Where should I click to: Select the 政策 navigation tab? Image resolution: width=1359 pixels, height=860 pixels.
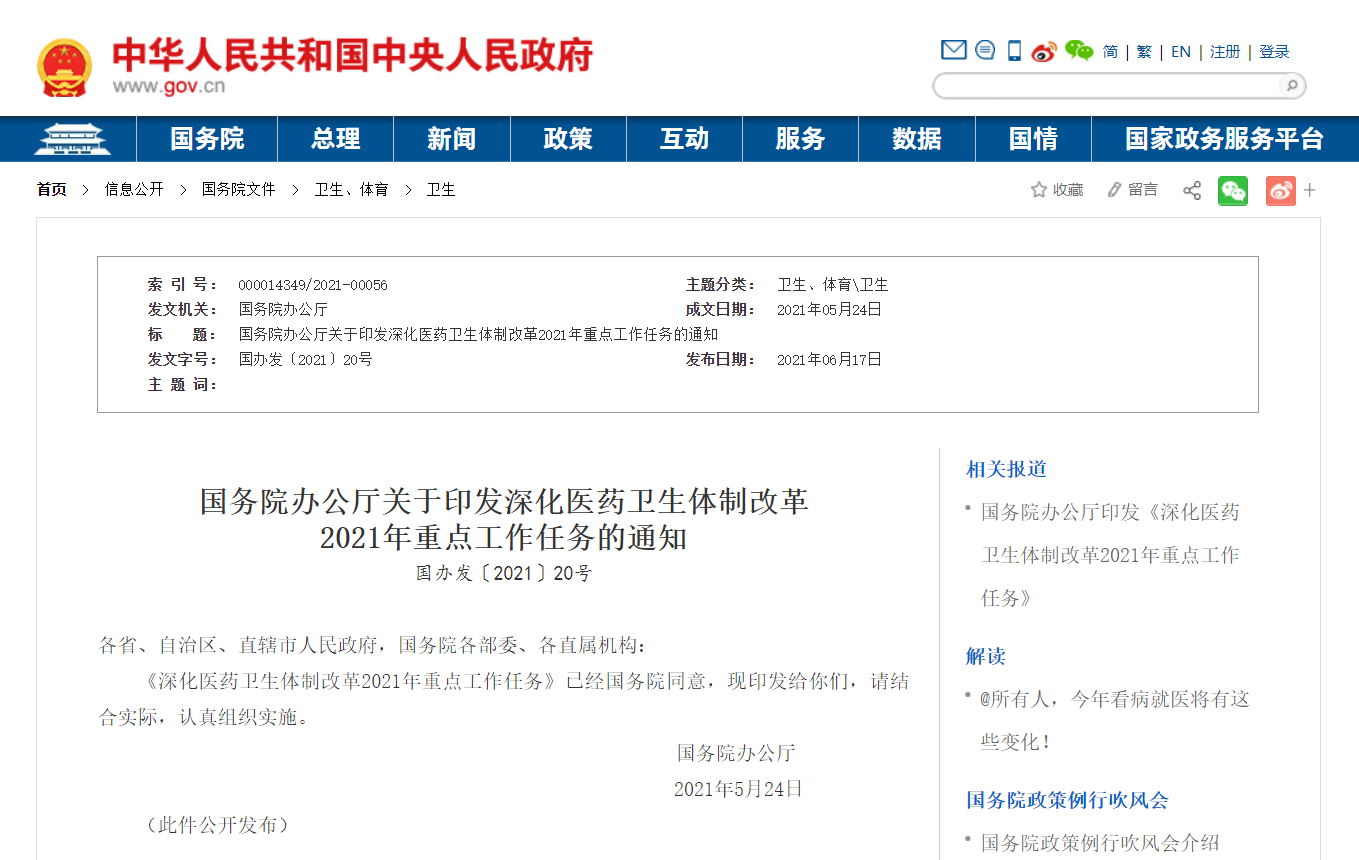[568, 139]
